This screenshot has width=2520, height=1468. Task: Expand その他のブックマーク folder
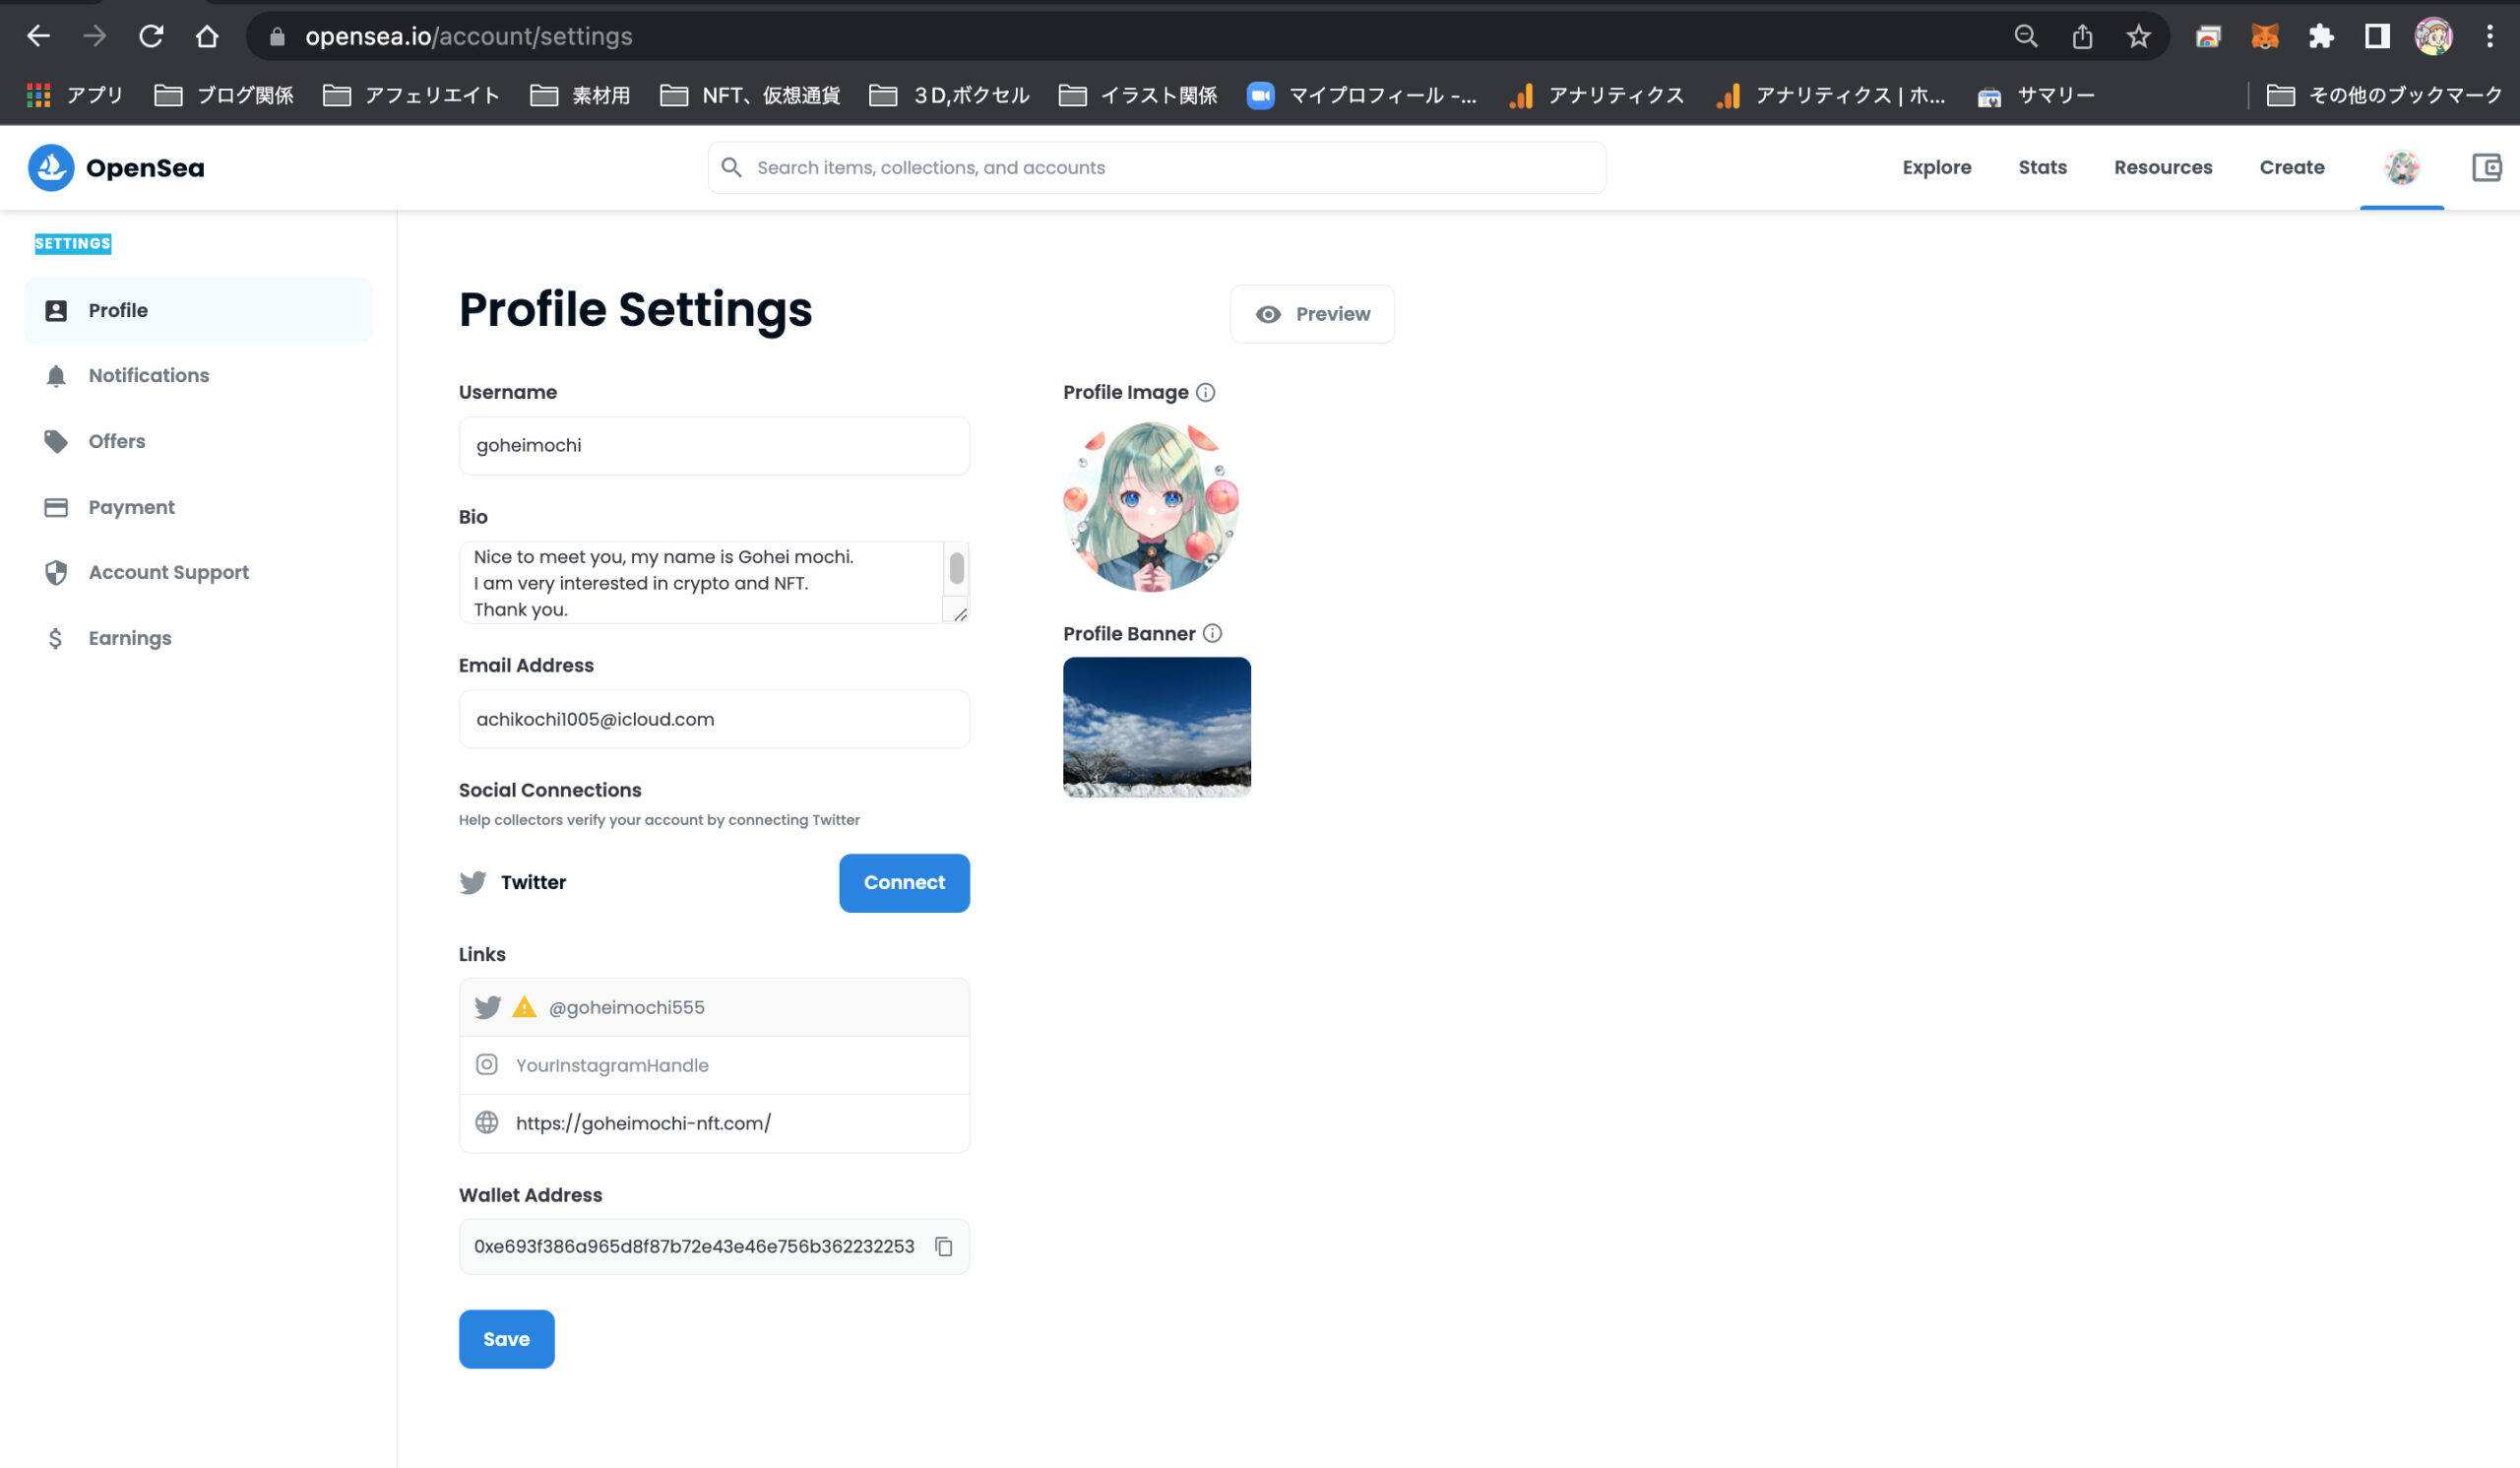[2384, 95]
